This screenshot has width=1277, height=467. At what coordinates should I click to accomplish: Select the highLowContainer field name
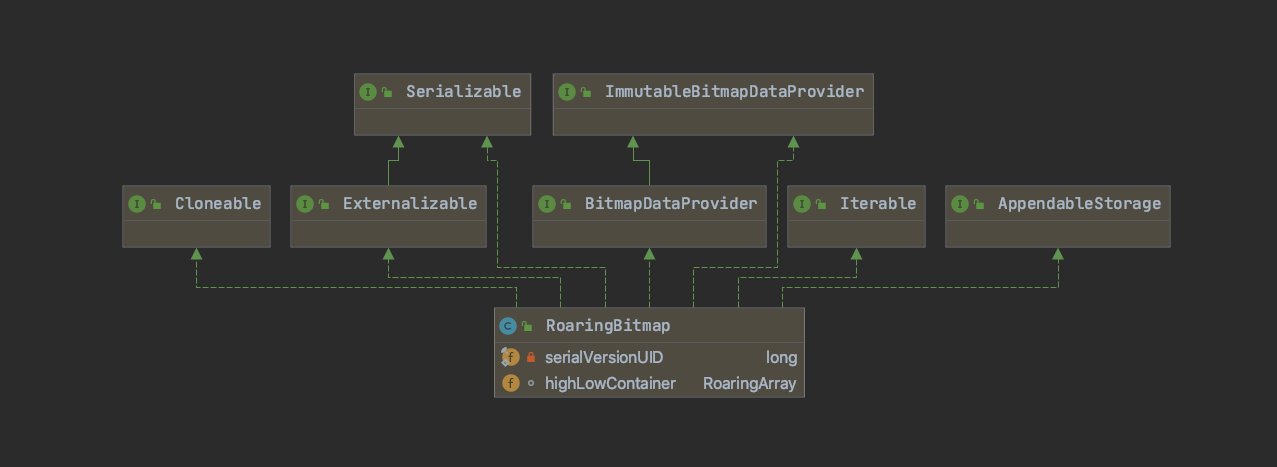click(x=610, y=383)
